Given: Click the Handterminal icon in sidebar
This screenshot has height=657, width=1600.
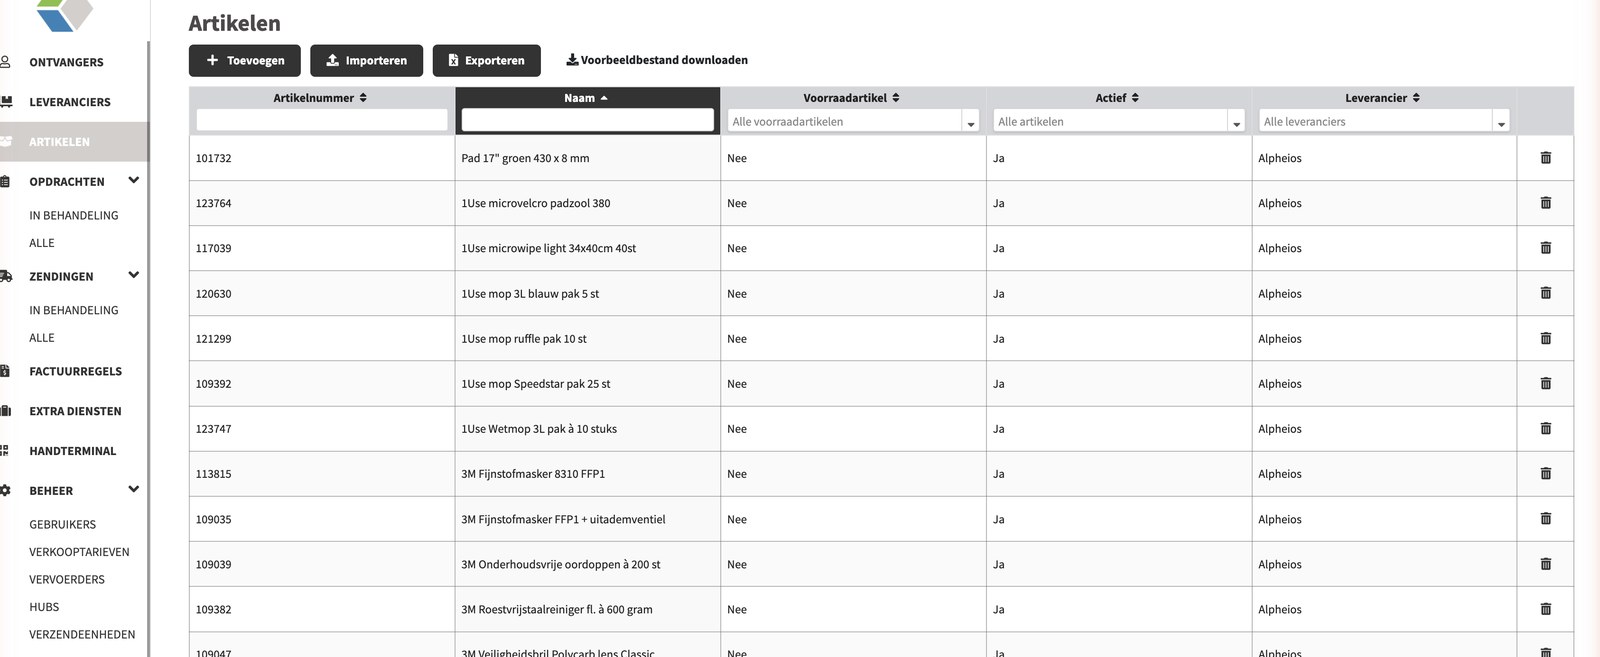Looking at the screenshot, I should pyautogui.click(x=5, y=451).
